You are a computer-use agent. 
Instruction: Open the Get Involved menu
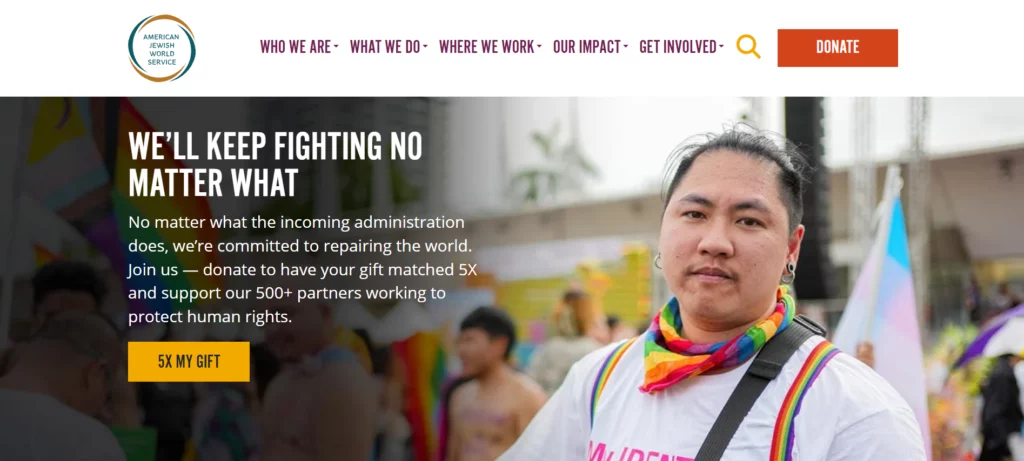pos(678,47)
